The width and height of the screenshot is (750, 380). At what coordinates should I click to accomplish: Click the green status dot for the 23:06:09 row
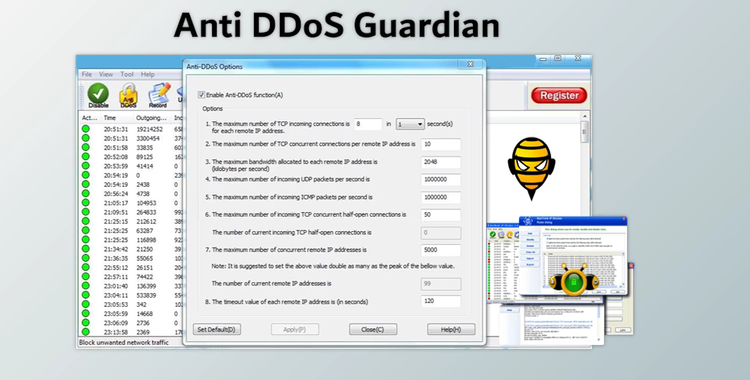(x=86, y=323)
